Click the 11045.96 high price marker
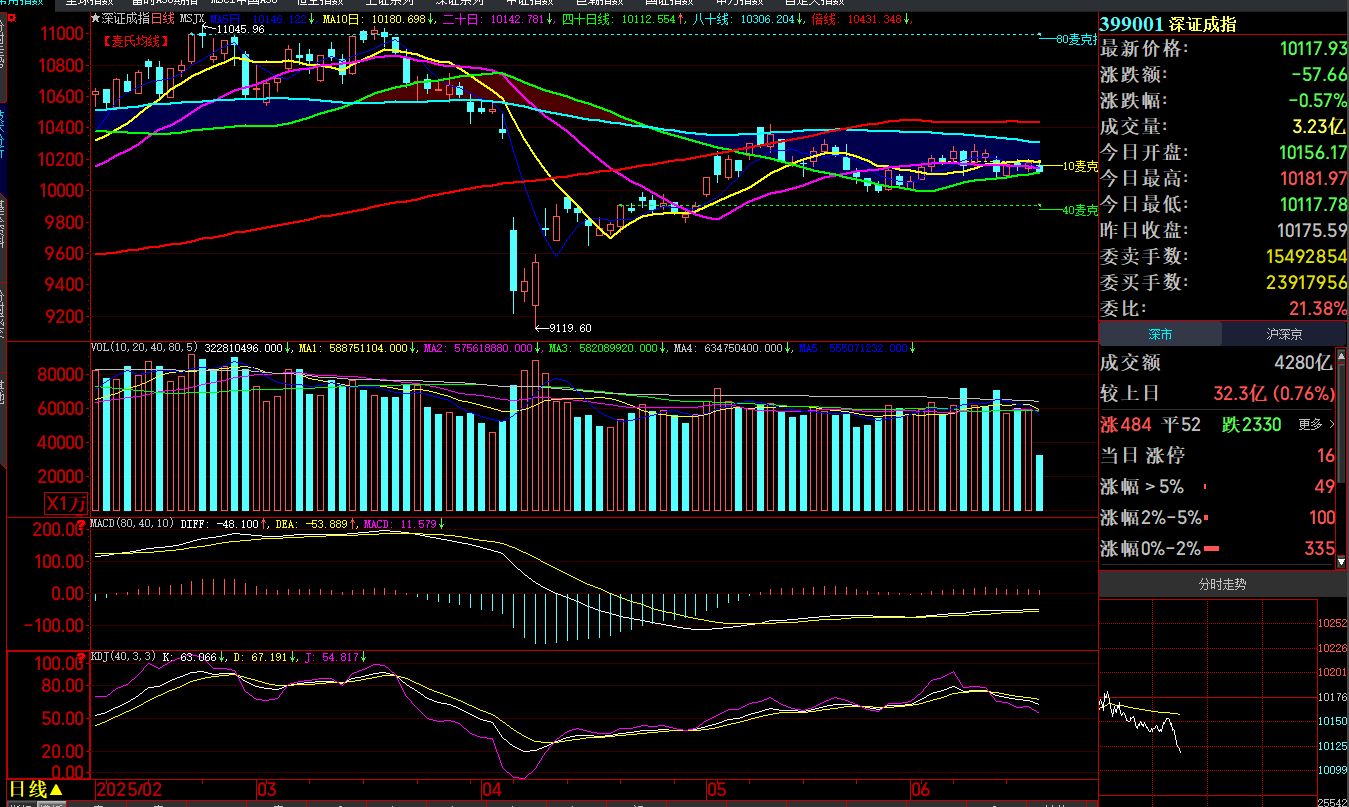 [241, 30]
